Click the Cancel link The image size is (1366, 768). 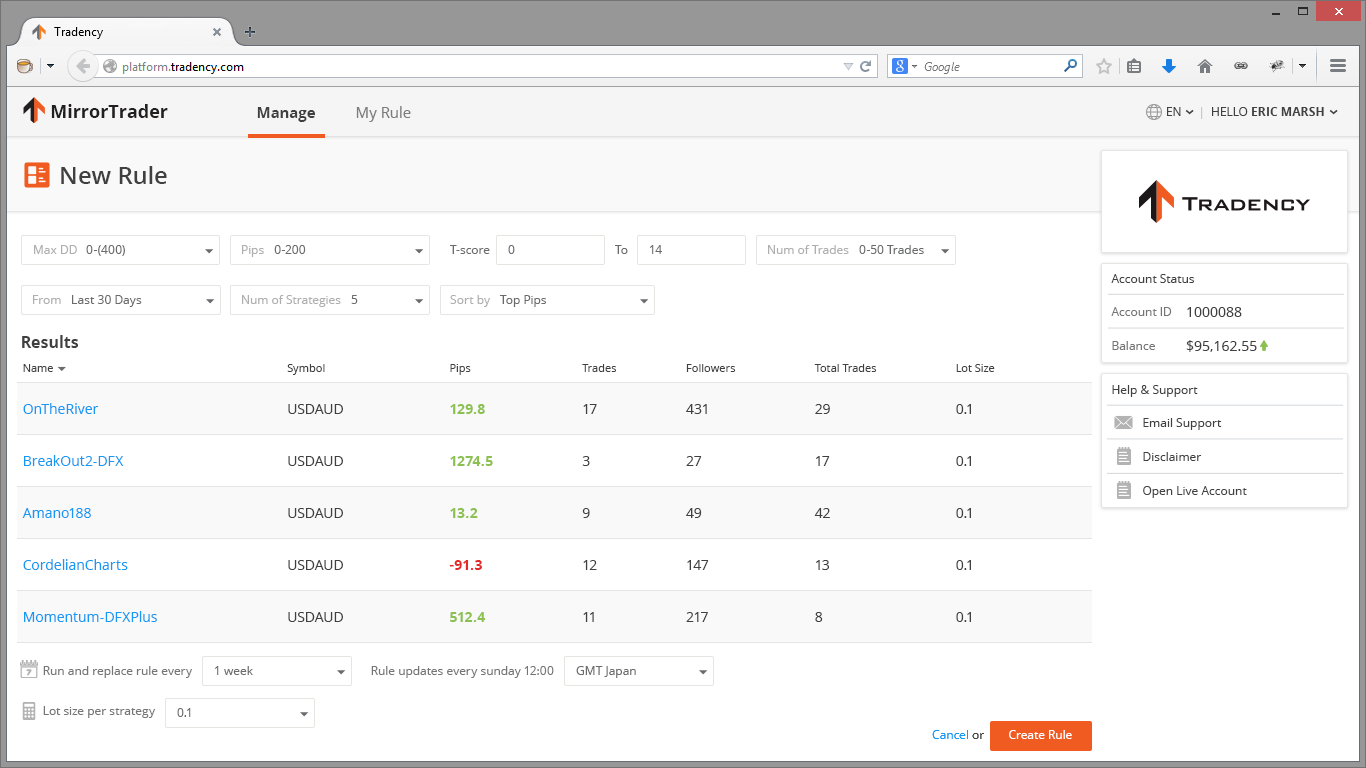pos(950,735)
